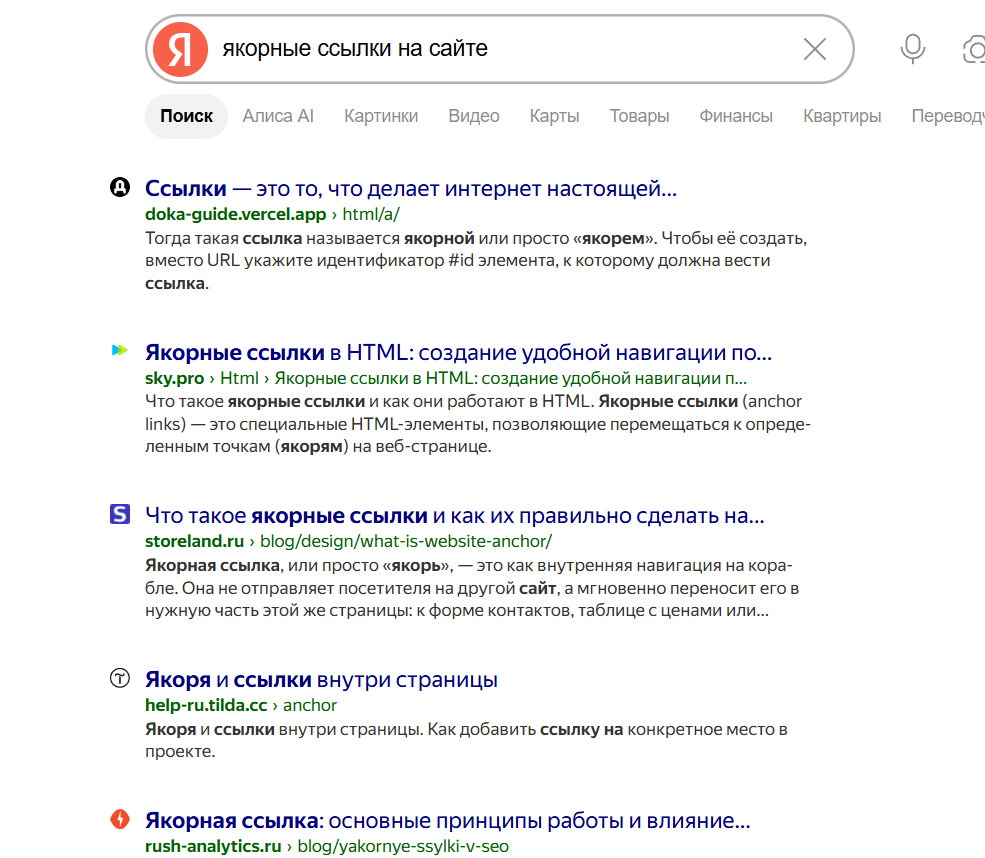Switch to the Картинки tab

pos(381,116)
